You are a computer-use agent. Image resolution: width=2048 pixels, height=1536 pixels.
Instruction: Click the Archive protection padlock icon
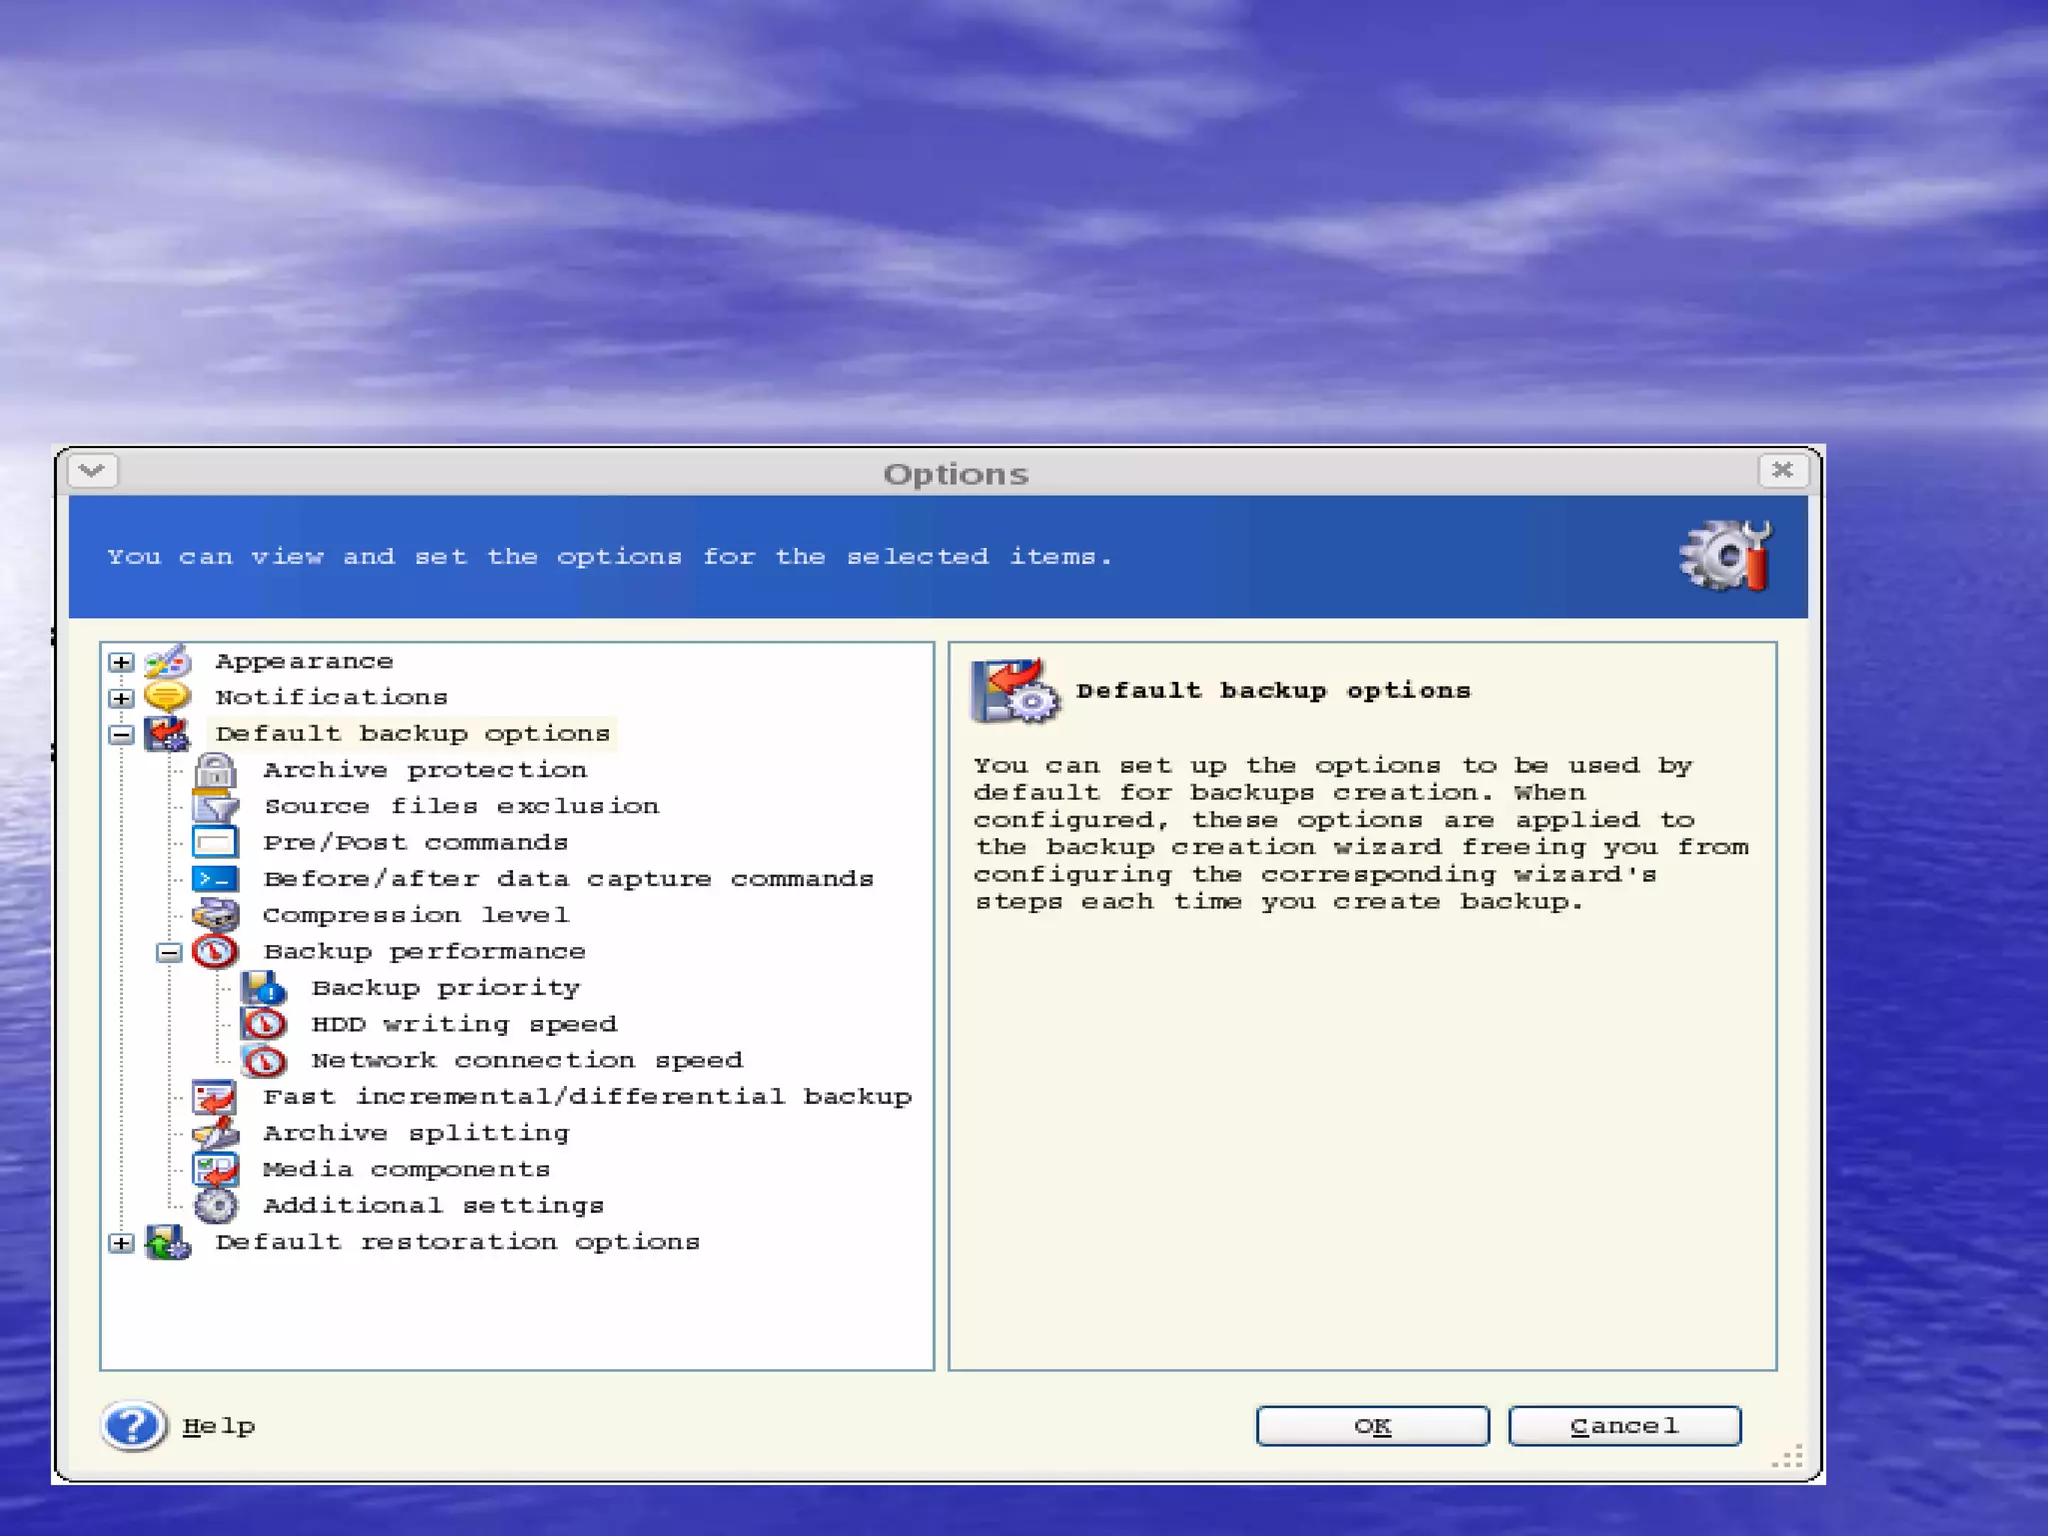(x=215, y=770)
